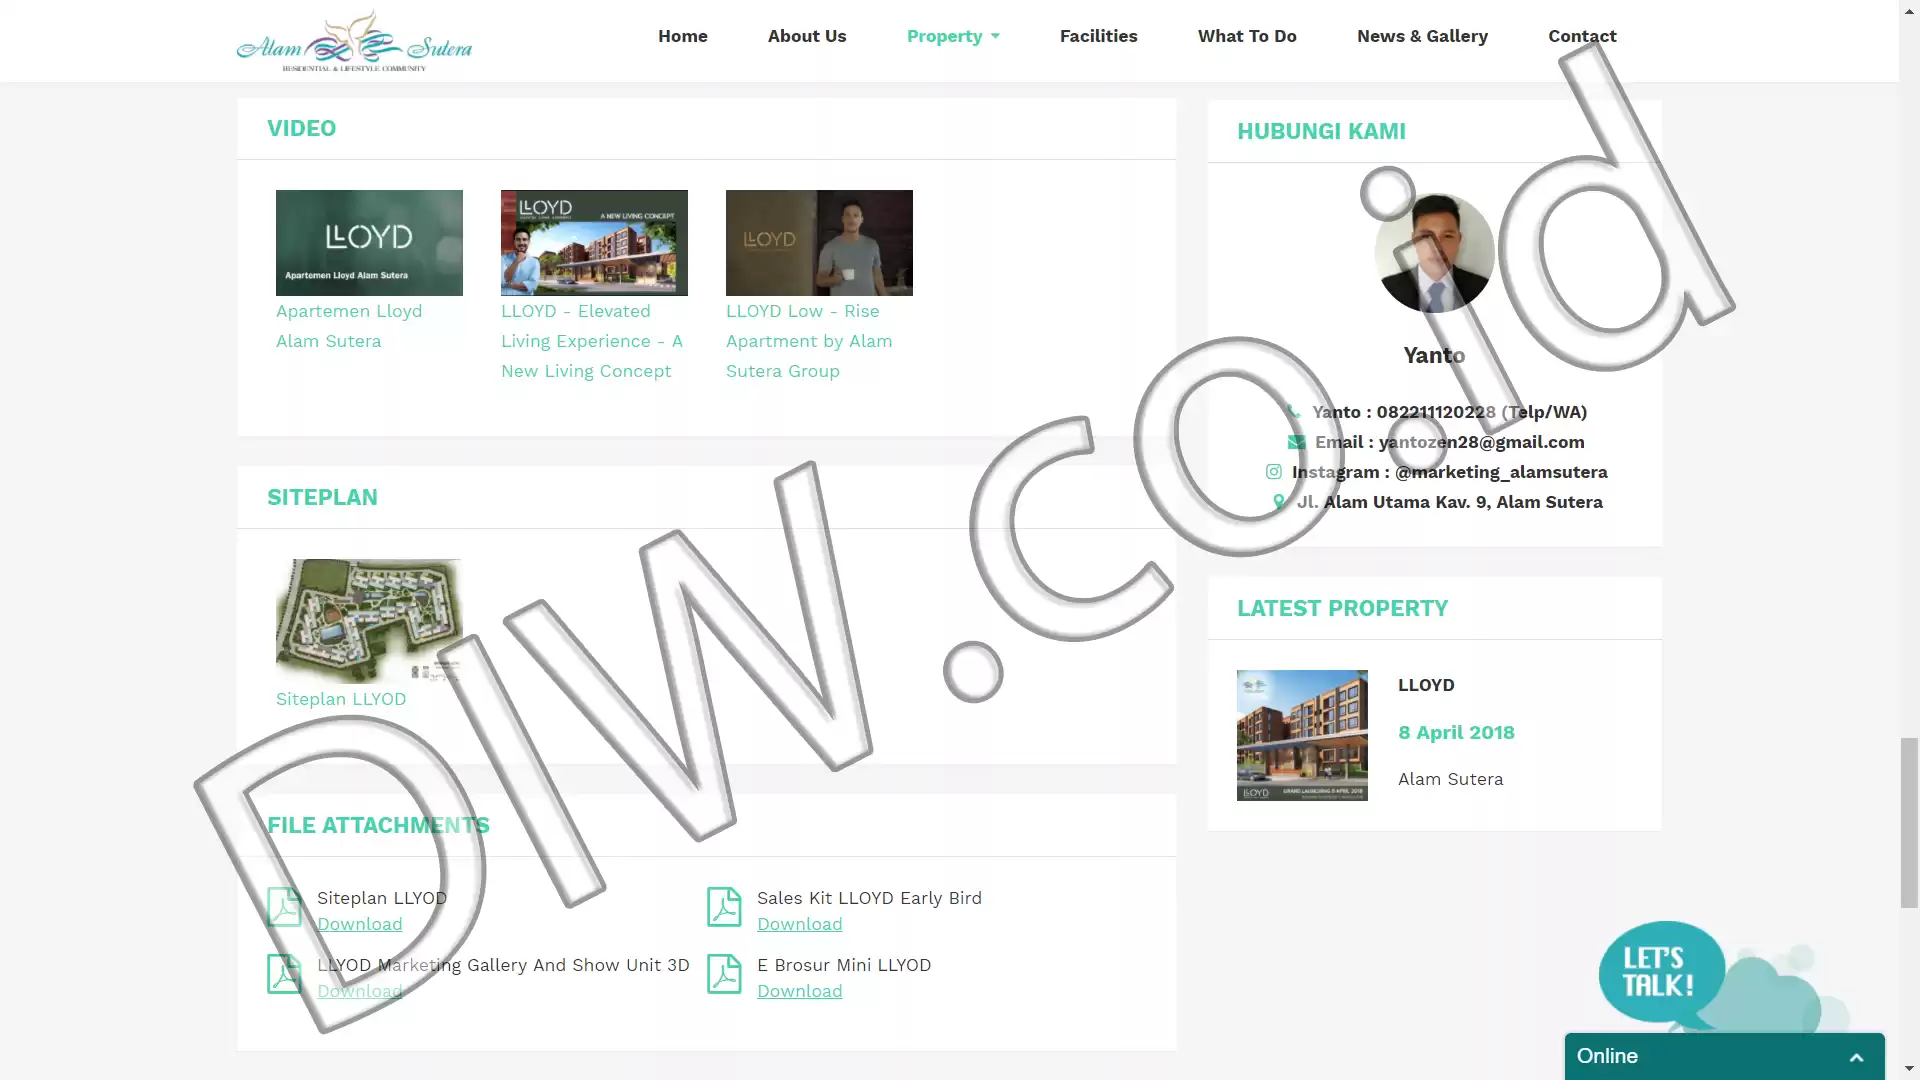The image size is (1920, 1080).
Task: Download Sales Kit LLOYD Early Bird
Action: point(800,924)
